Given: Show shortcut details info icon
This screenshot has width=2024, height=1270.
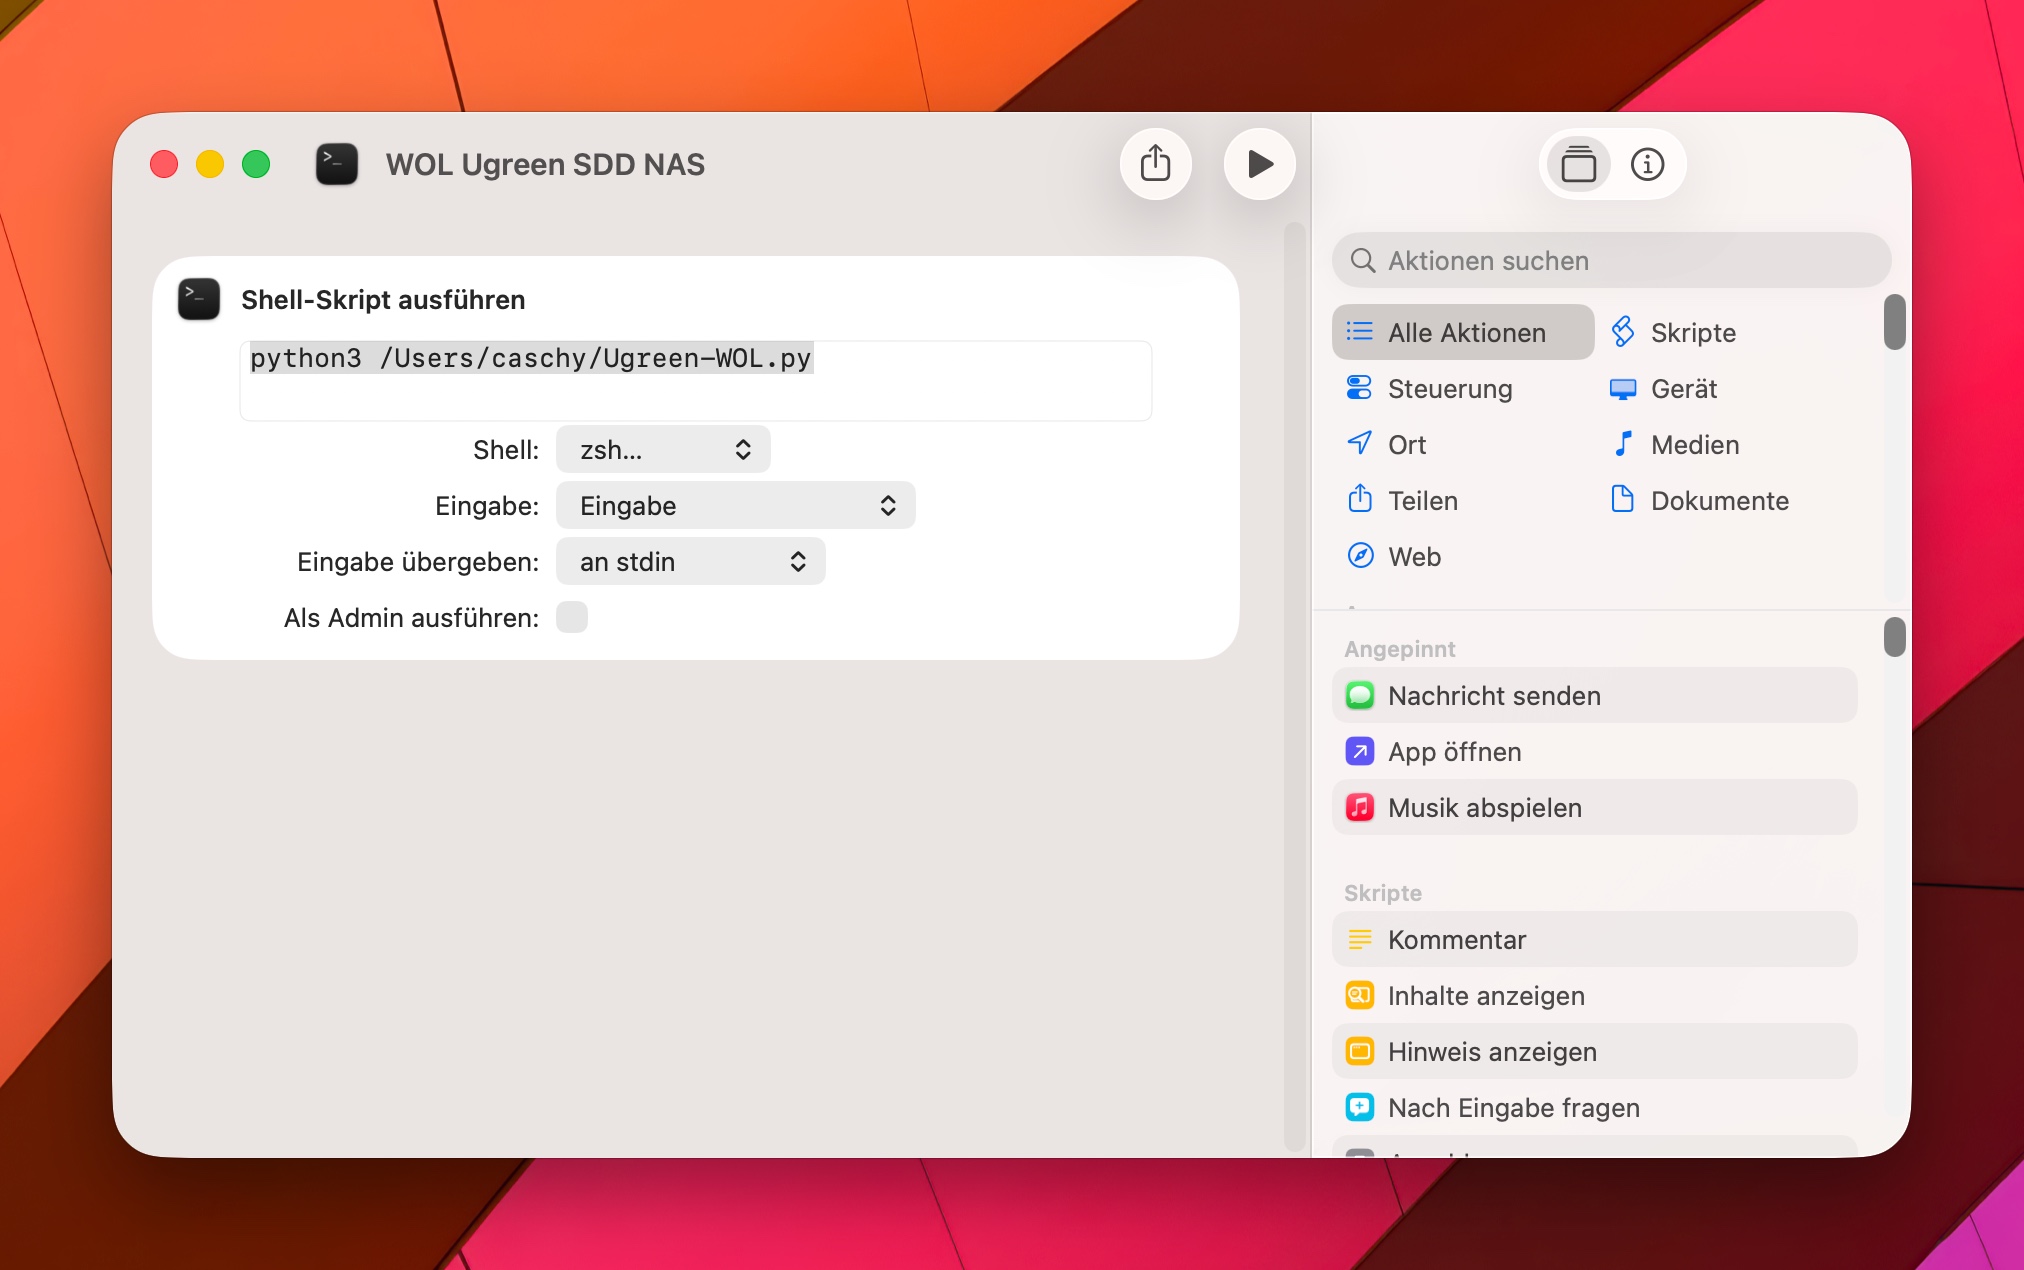Looking at the screenshot, I should coord(1647,164).
